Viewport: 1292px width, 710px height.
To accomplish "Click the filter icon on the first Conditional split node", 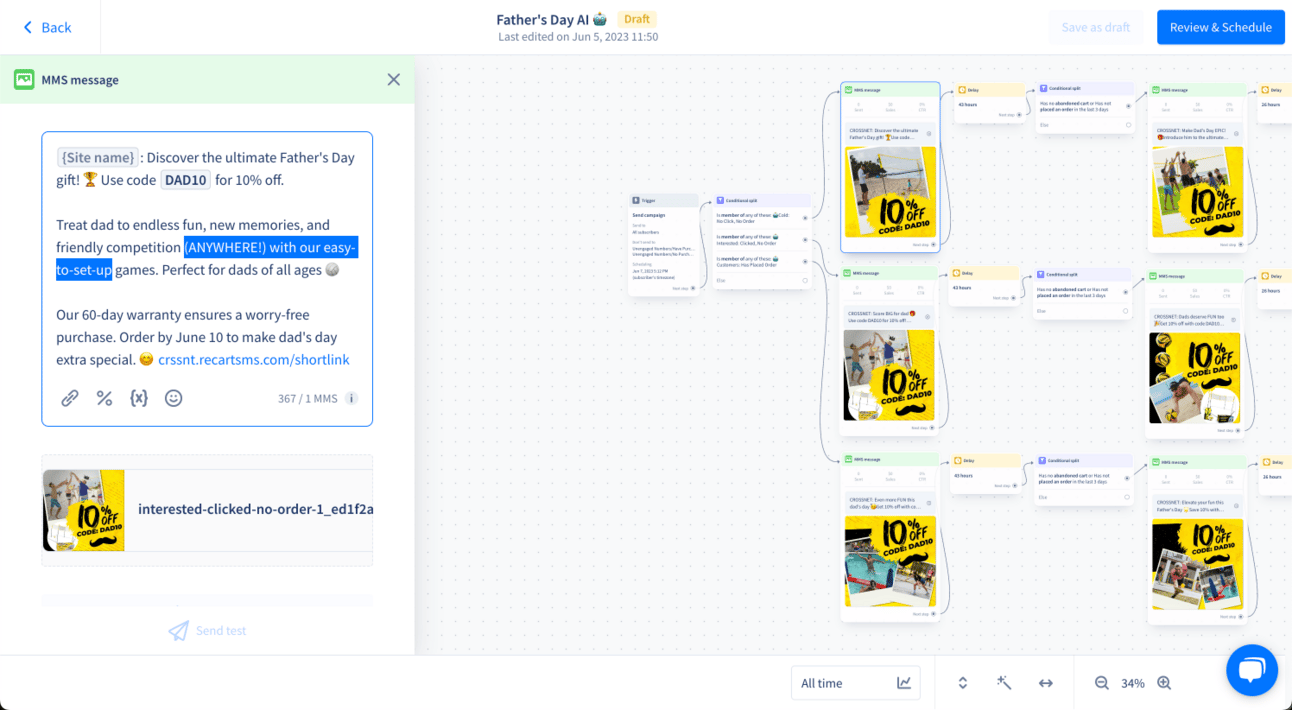I will [720, 201].
